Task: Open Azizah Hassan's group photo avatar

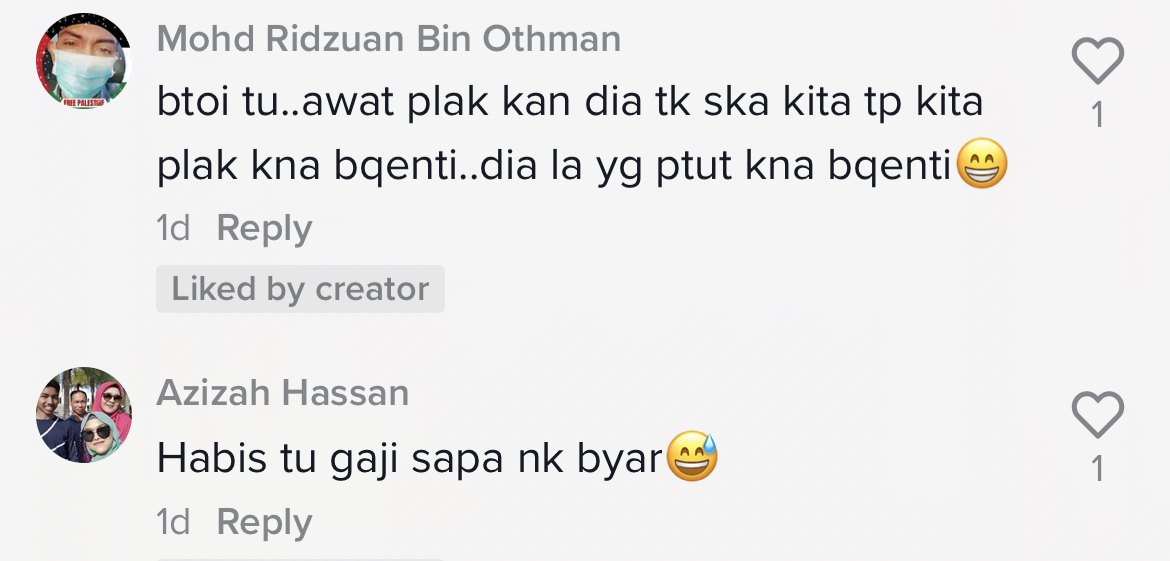Action: (83, 414)
